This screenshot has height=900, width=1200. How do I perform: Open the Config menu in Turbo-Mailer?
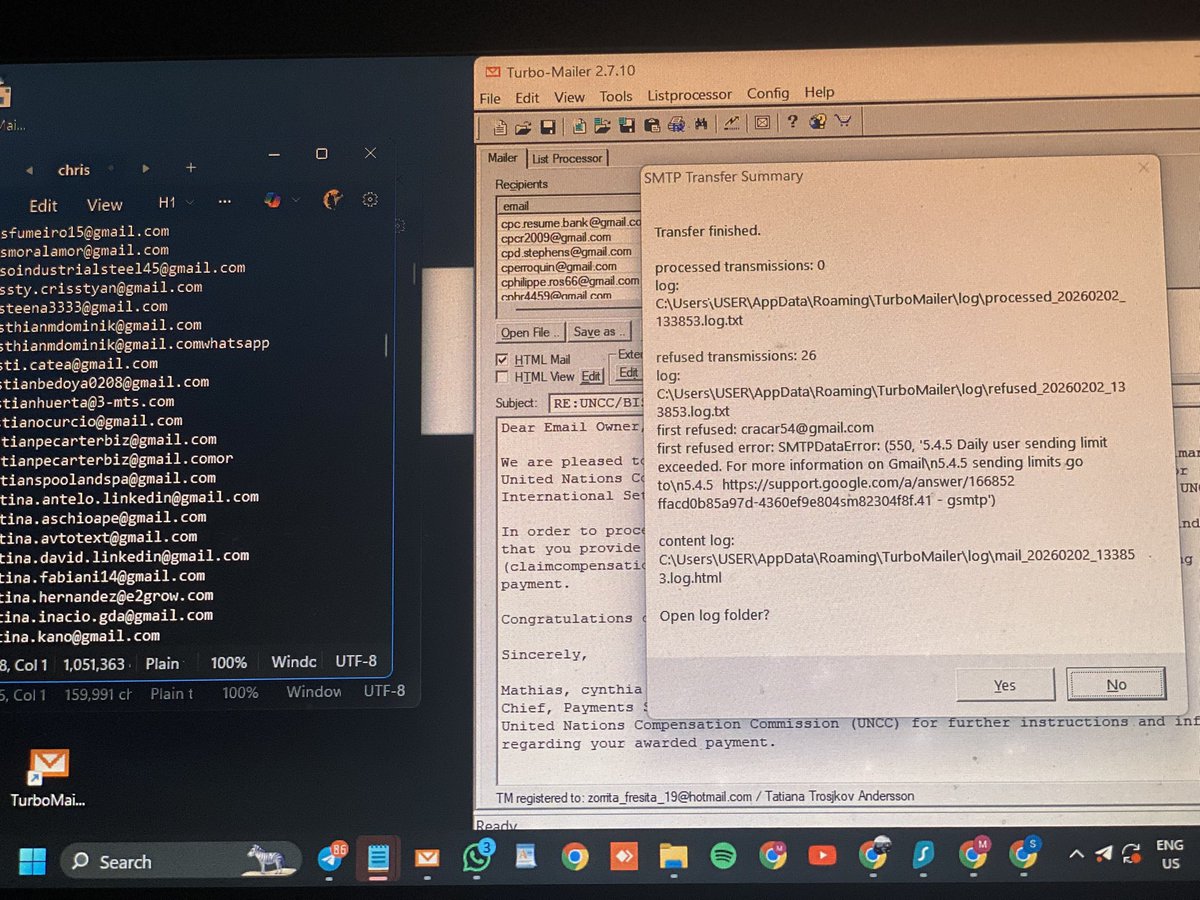(x=768, y=93)
